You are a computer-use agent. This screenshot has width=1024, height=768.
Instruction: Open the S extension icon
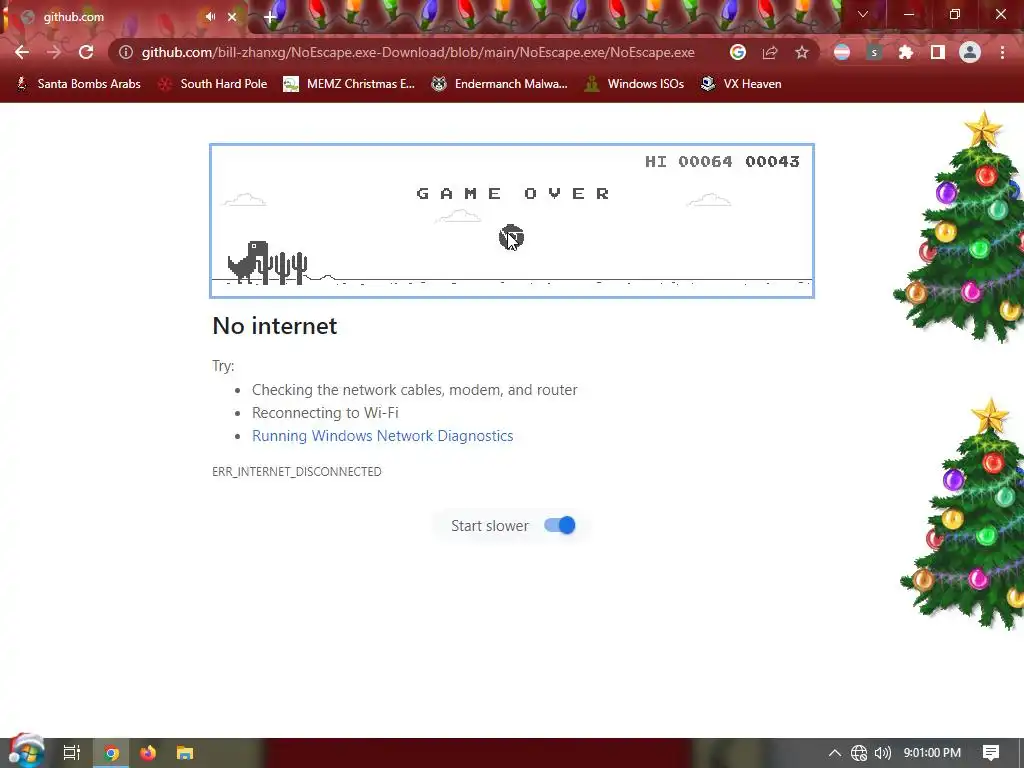(x=874, y=52)
